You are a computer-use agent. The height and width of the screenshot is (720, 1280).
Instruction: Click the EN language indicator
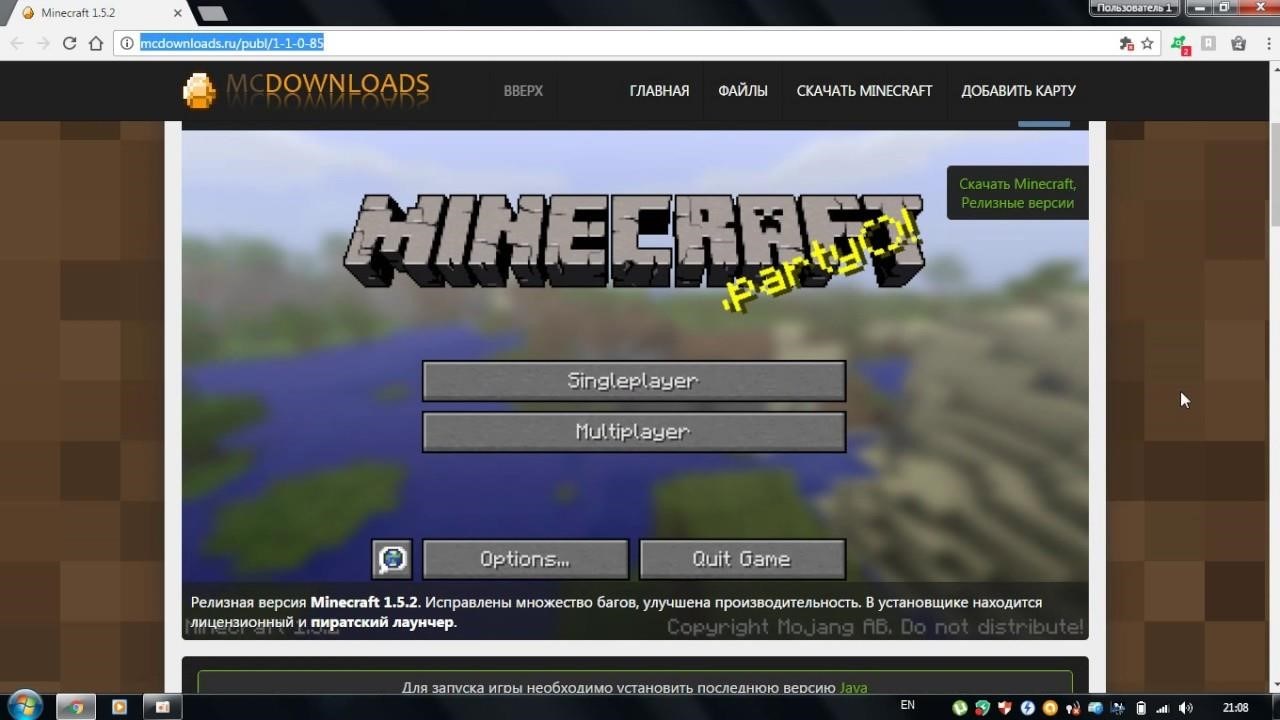908,705
